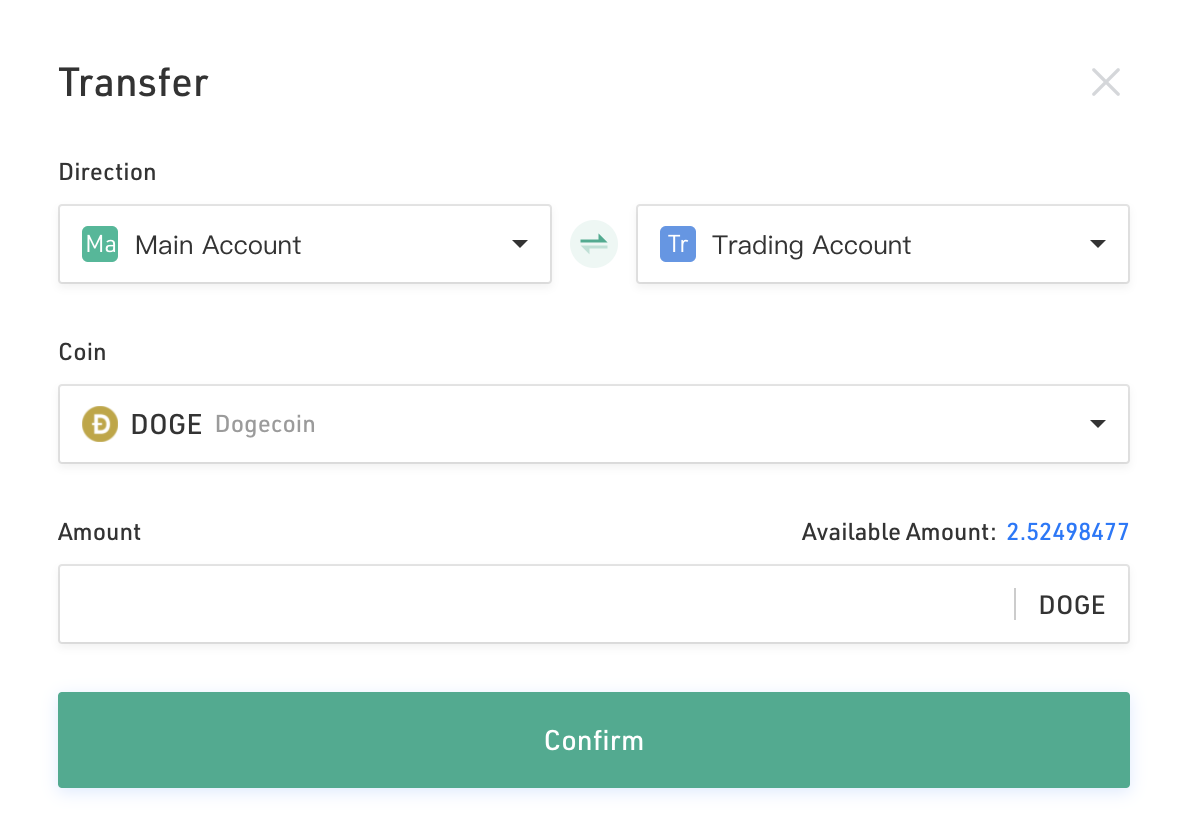Focus the Amount input field
This screenshot has width=1182, height=840.
pos(537,604)
